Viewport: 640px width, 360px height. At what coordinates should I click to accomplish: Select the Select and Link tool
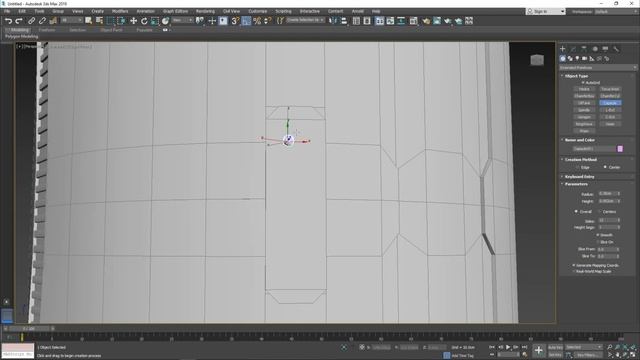click(x=31, y=21)
